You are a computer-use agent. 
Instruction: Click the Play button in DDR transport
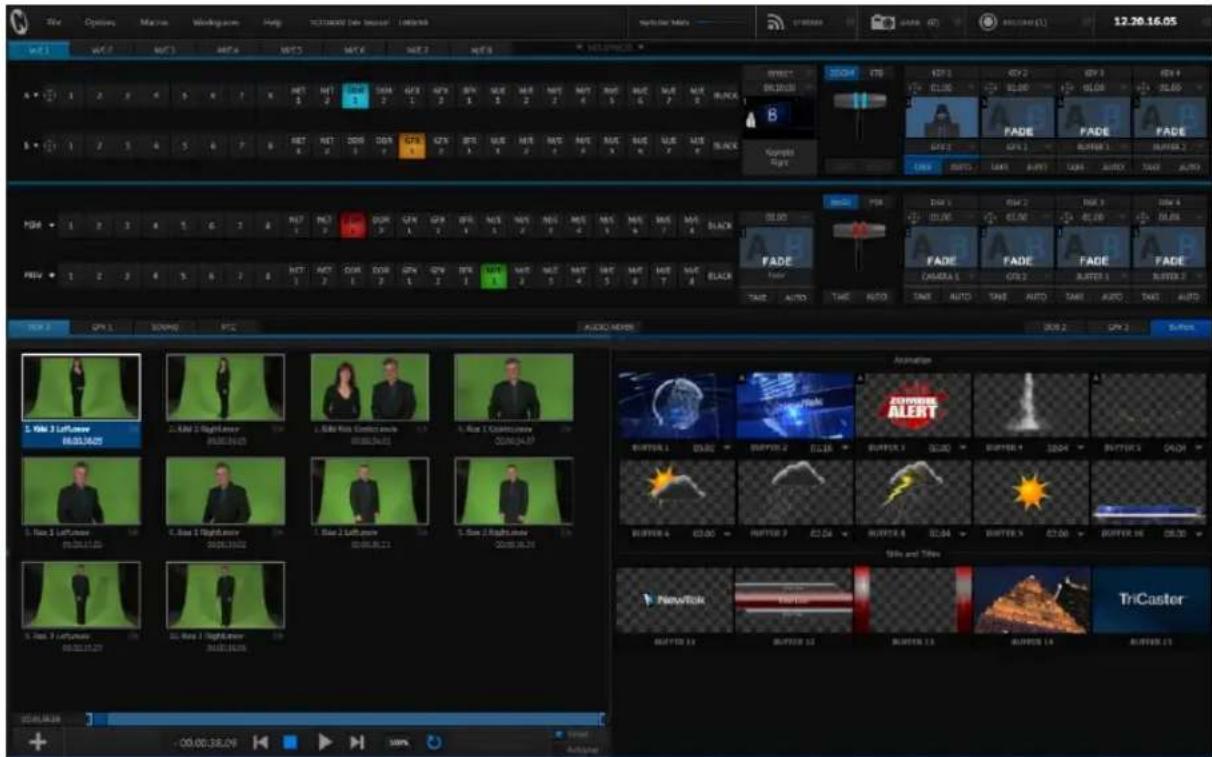click(x=325, y=742)
